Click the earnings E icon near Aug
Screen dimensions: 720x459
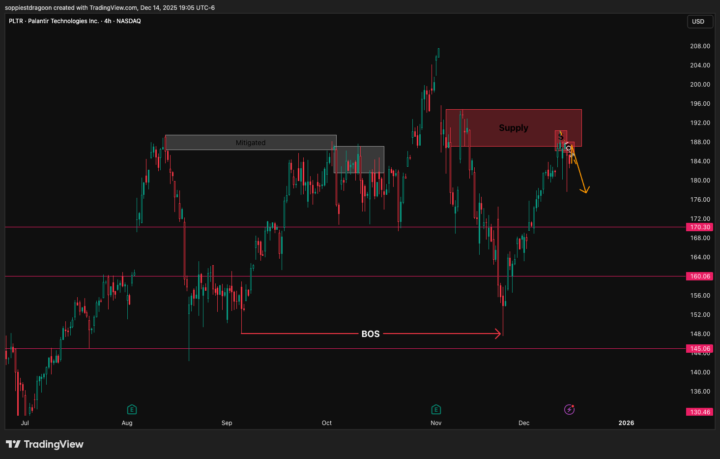point(132,409)
